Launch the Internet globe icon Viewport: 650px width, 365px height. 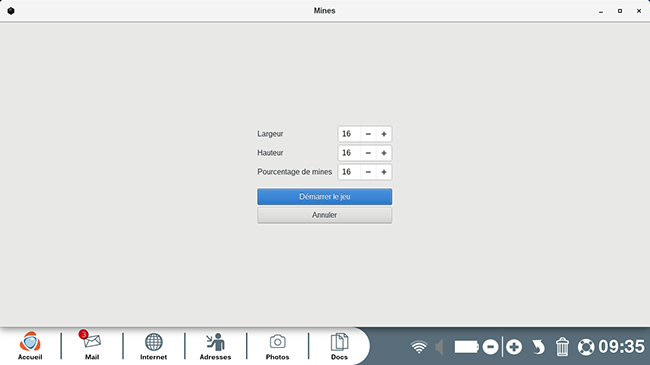153,346
